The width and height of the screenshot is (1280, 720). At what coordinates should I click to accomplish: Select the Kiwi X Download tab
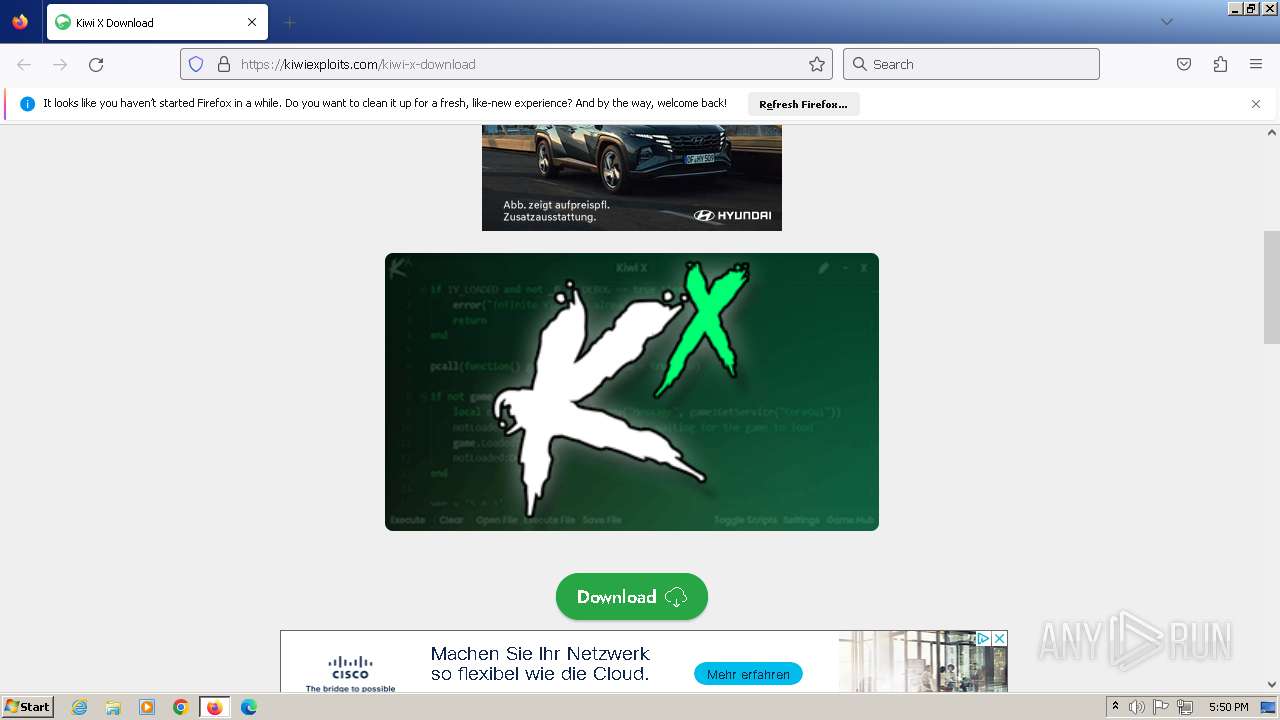[156, 22]
